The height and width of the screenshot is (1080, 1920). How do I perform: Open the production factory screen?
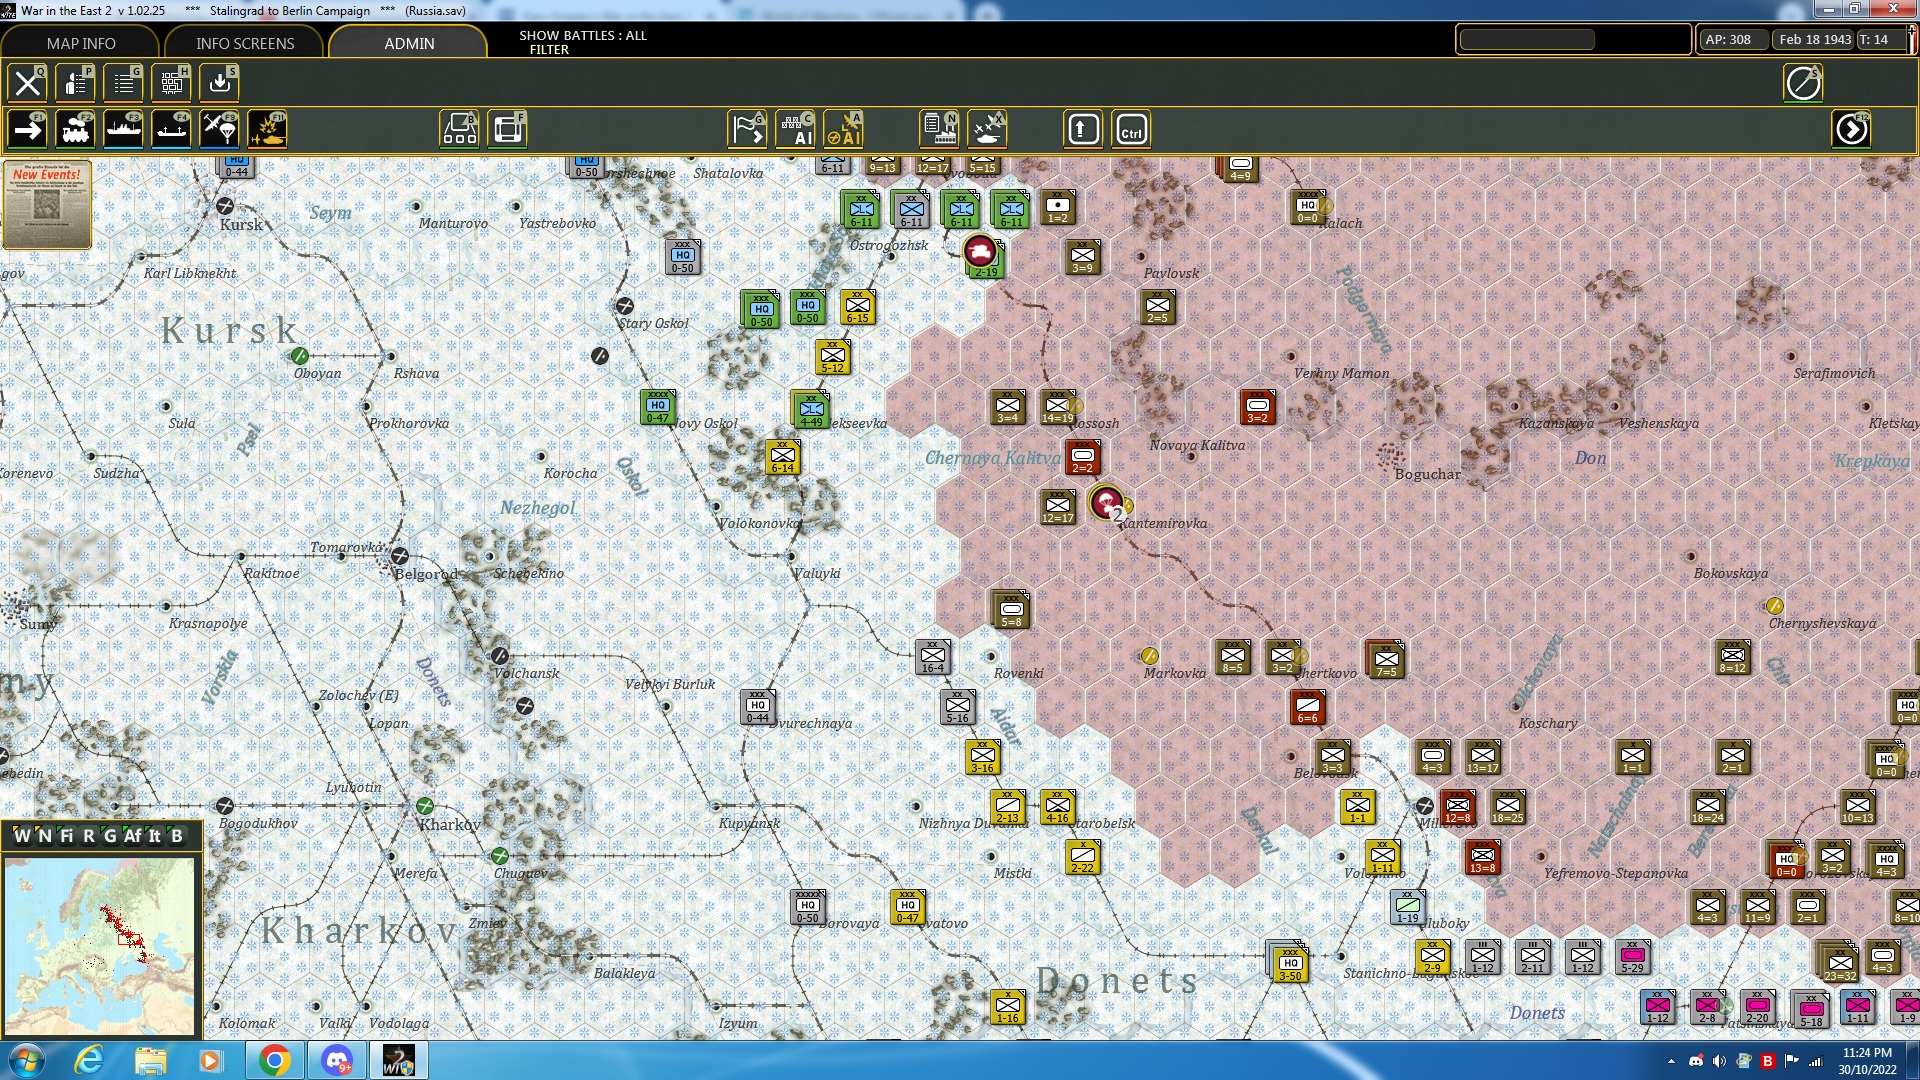click(x=940, y=129)
